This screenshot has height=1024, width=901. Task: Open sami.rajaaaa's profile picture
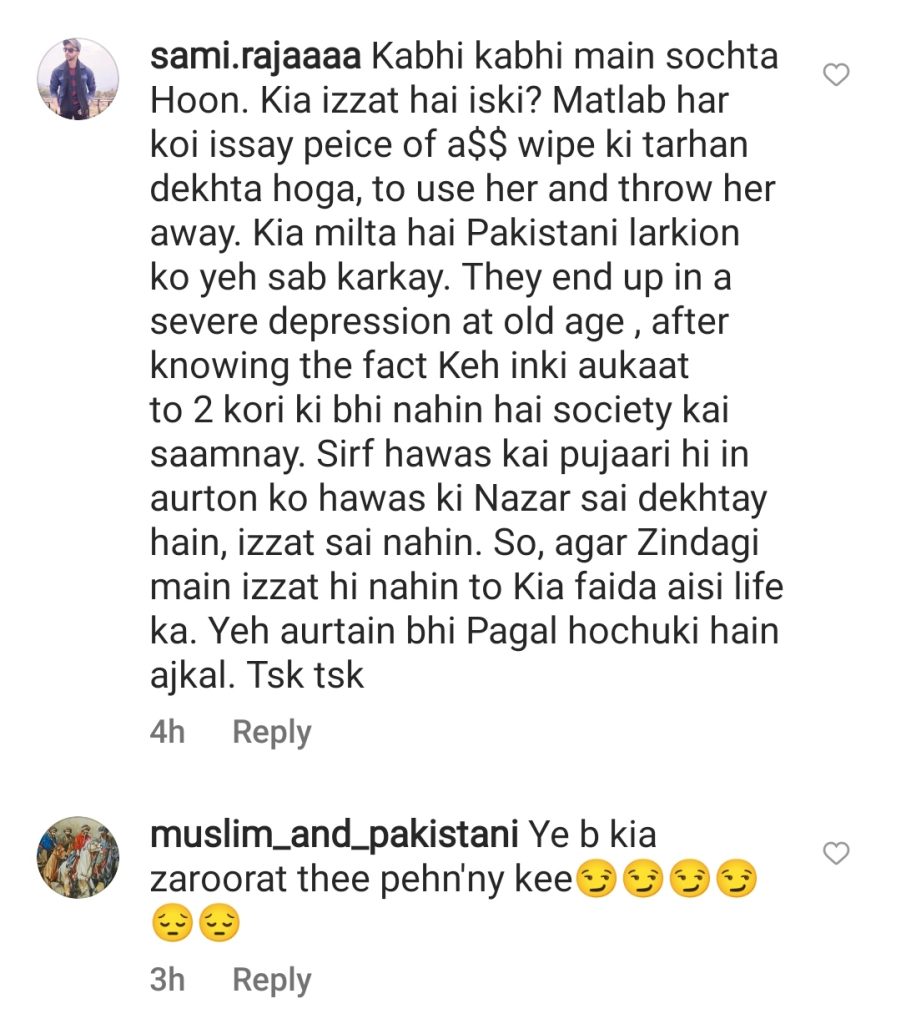click(78, 79)
